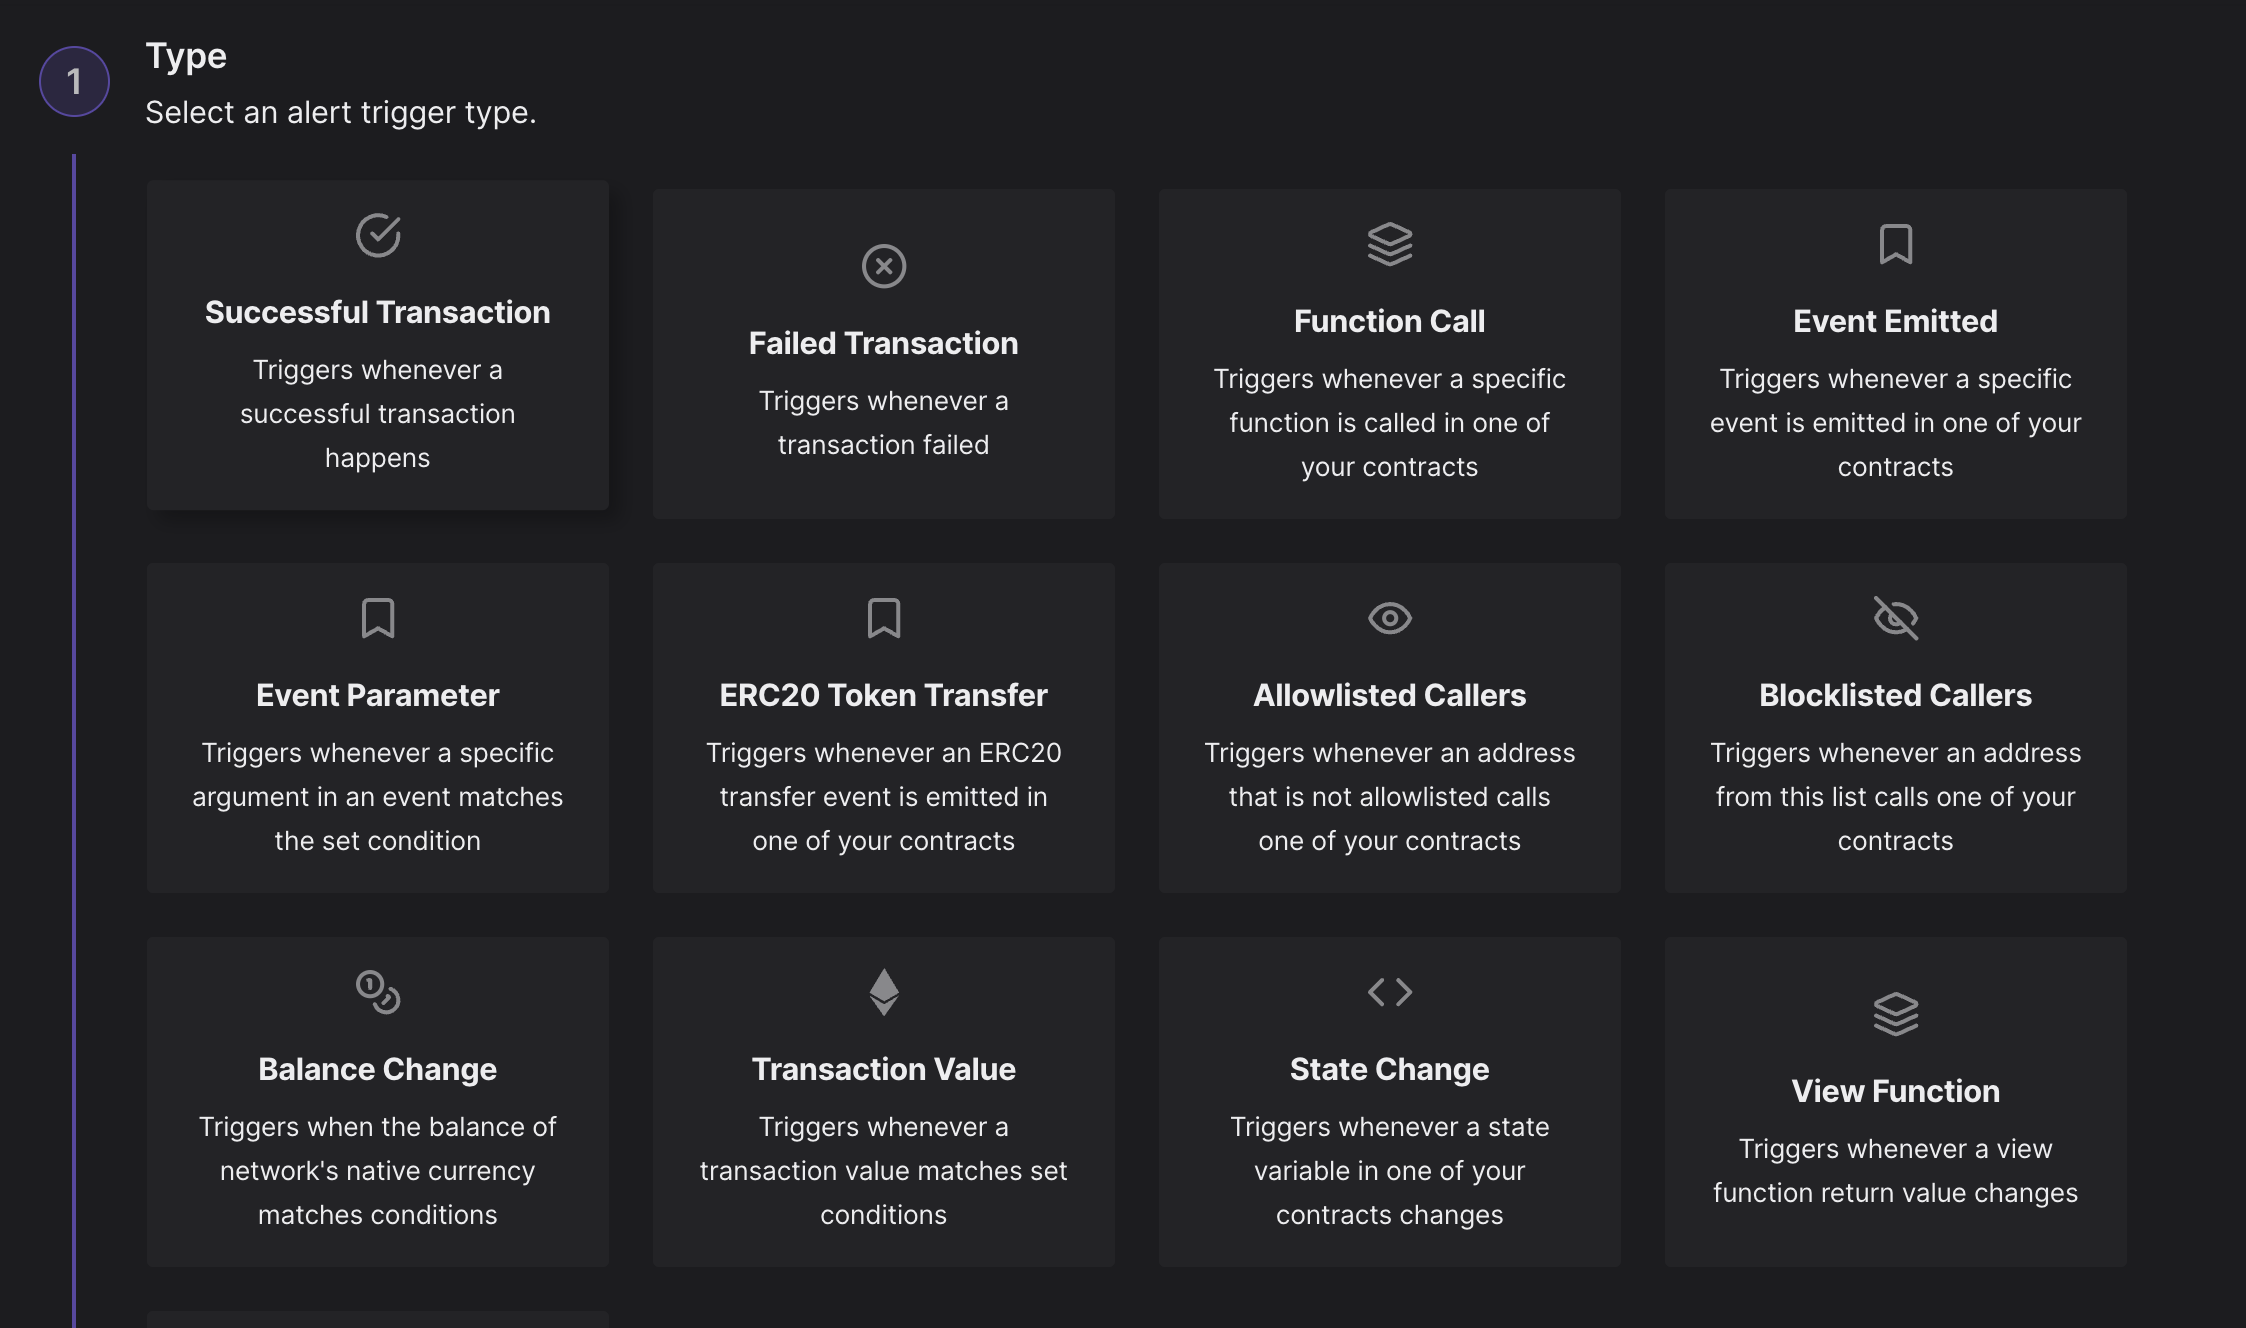
Task: Click the State Change code brackets icon
Action: coord(1390,992)
